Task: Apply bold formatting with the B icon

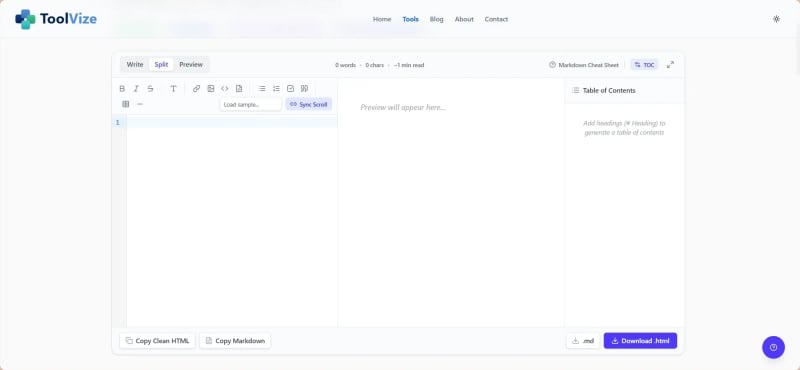Action: point(122,89)
